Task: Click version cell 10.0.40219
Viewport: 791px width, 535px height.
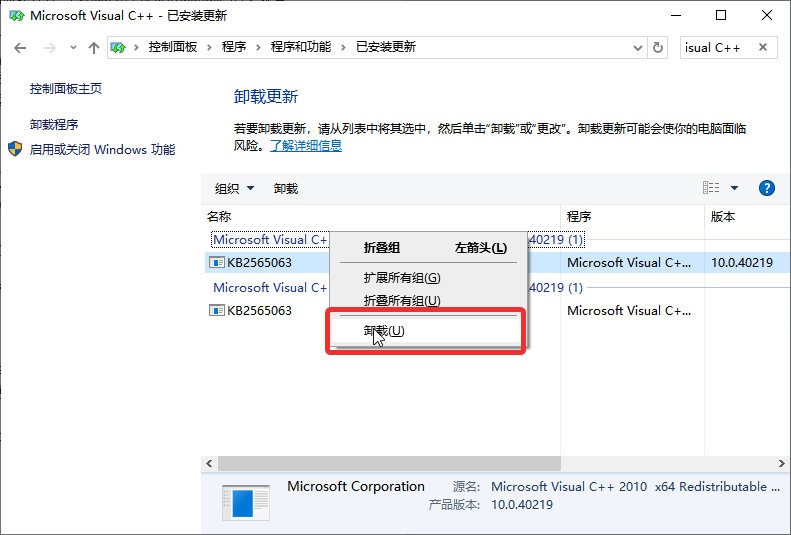Action: (x=742, y=263)
